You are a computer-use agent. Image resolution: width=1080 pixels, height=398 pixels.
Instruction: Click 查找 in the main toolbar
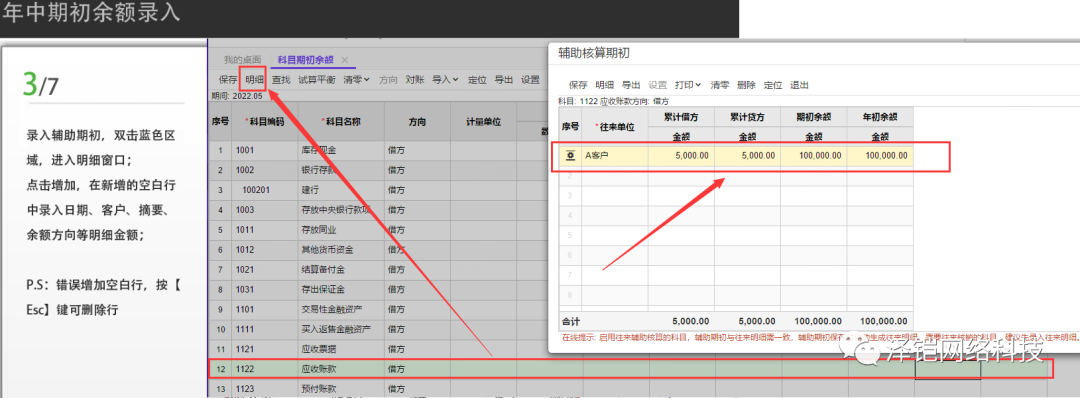[281, 80]
